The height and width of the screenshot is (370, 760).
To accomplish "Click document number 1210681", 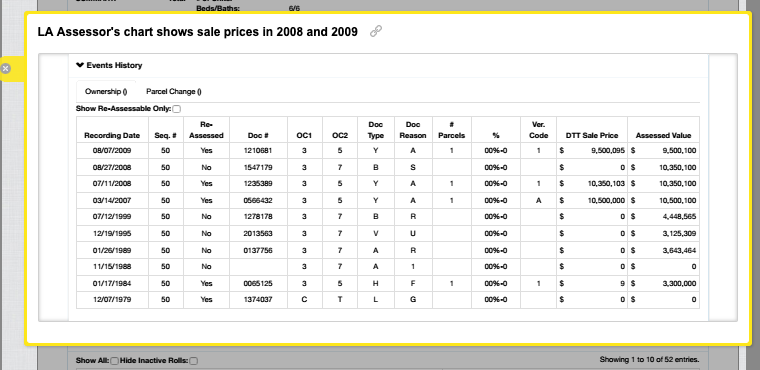I will [258, 151].
